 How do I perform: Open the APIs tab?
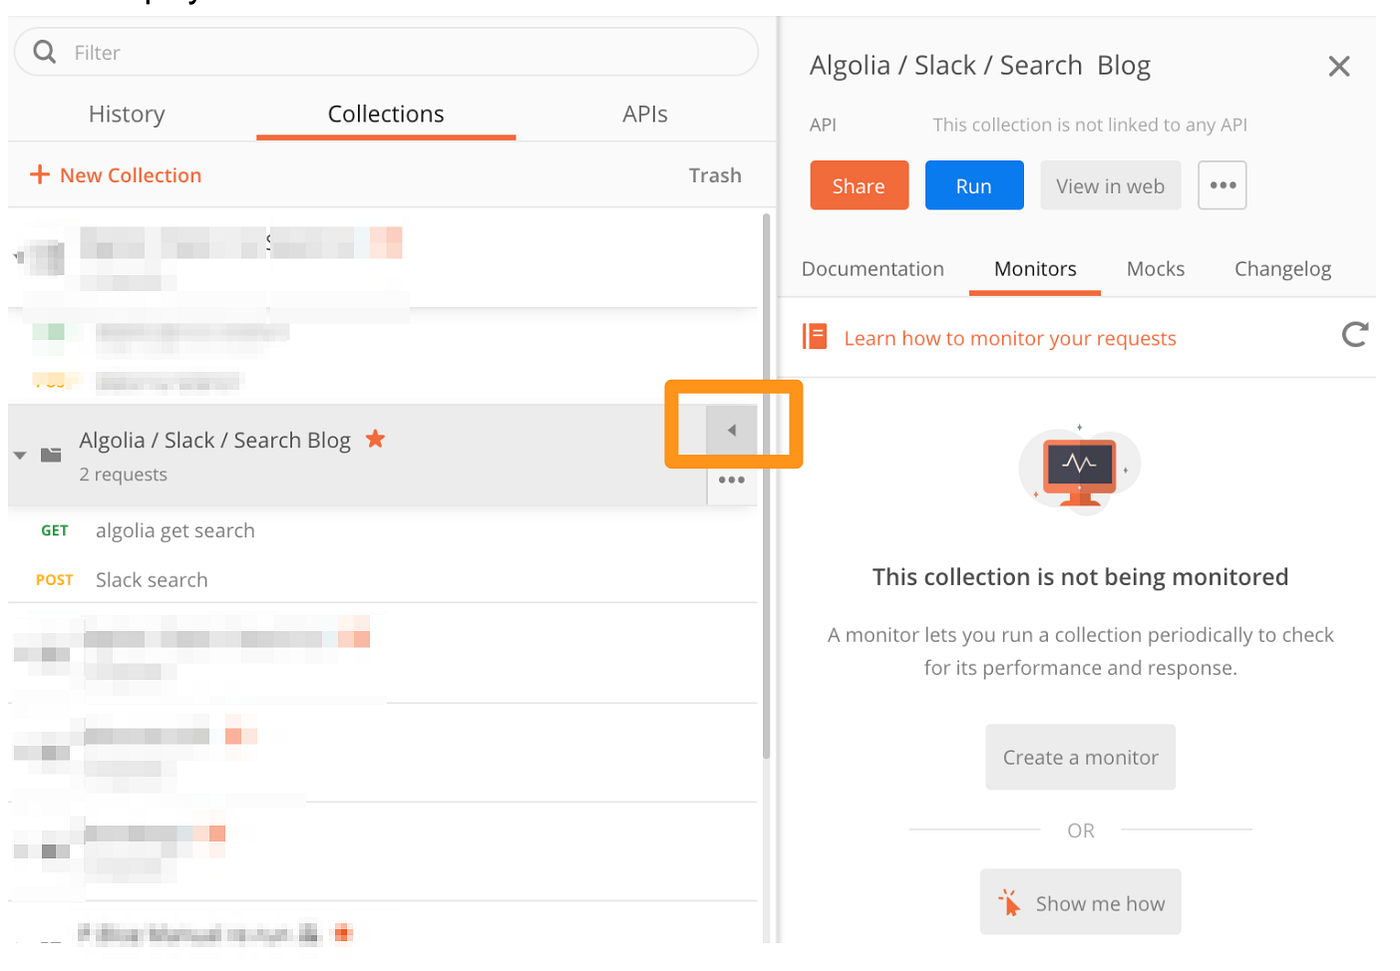click(645, 114)
